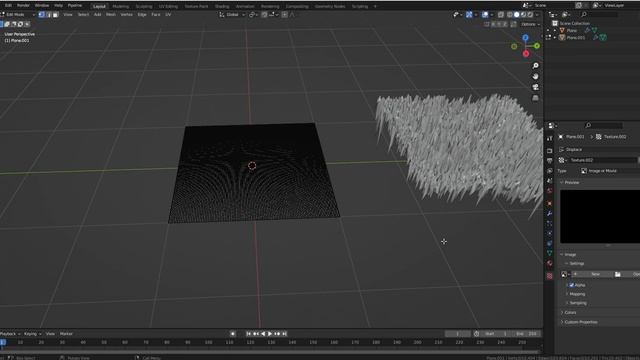
Task: Toggle the snapping magnet button
Action: pos(264,15)
